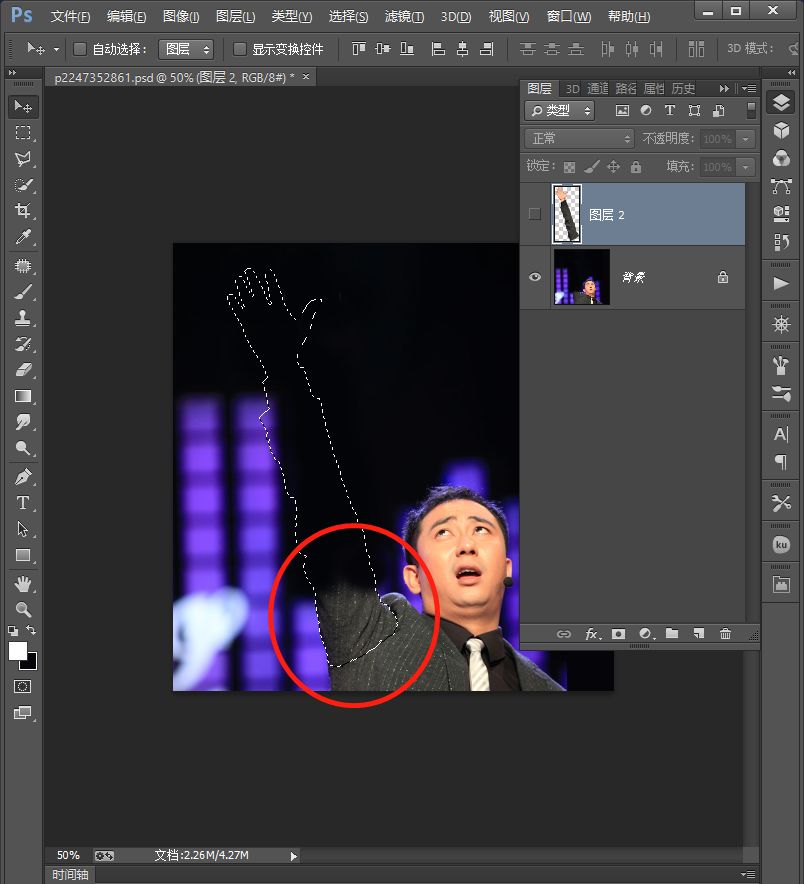Select the Polygonal Lasso tool
The image size is (804, 884).
click(23, 159)
